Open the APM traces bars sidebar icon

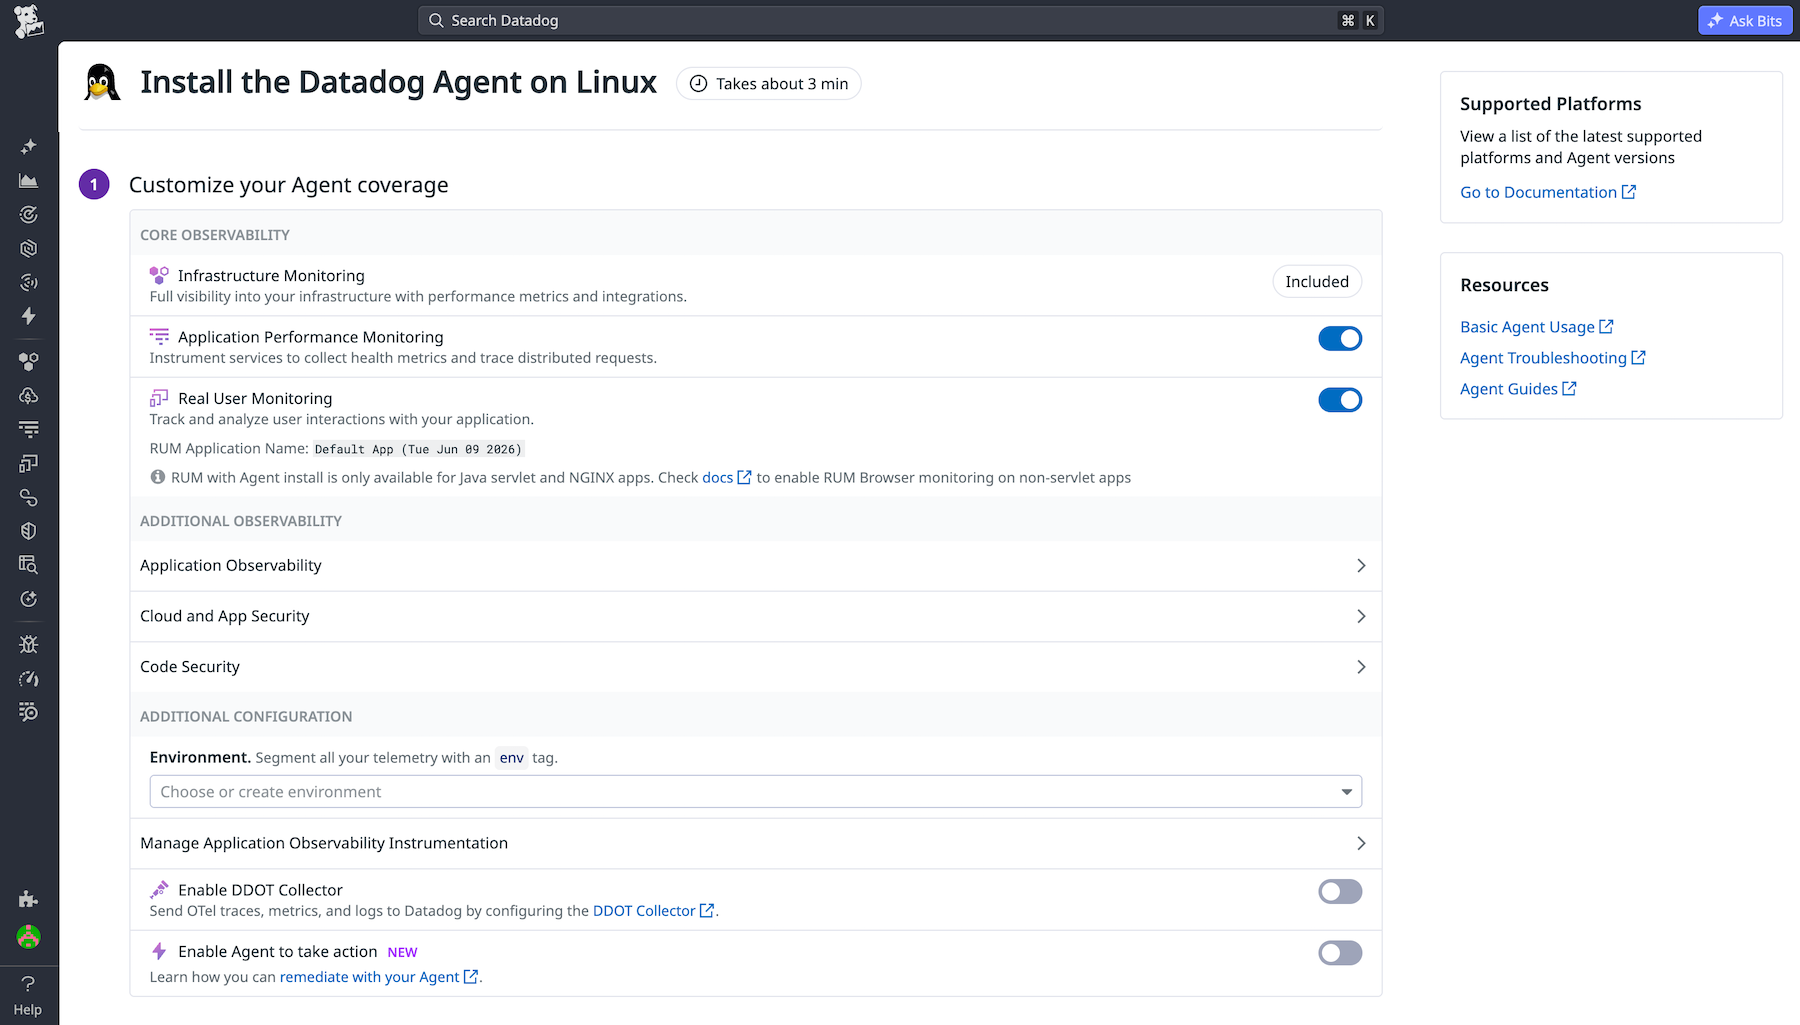(29, 429)
